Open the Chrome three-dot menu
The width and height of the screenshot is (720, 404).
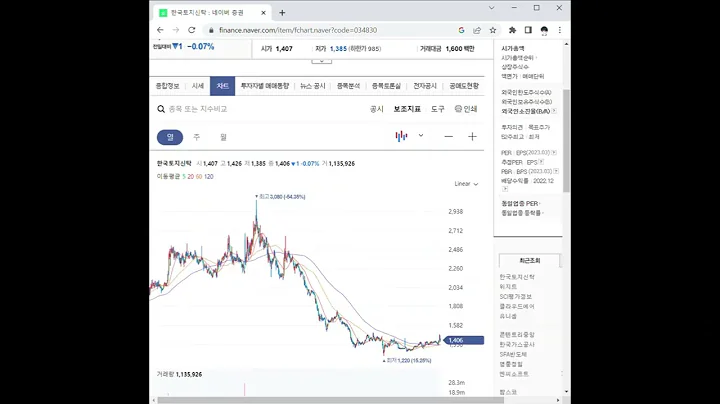point(559,30)
